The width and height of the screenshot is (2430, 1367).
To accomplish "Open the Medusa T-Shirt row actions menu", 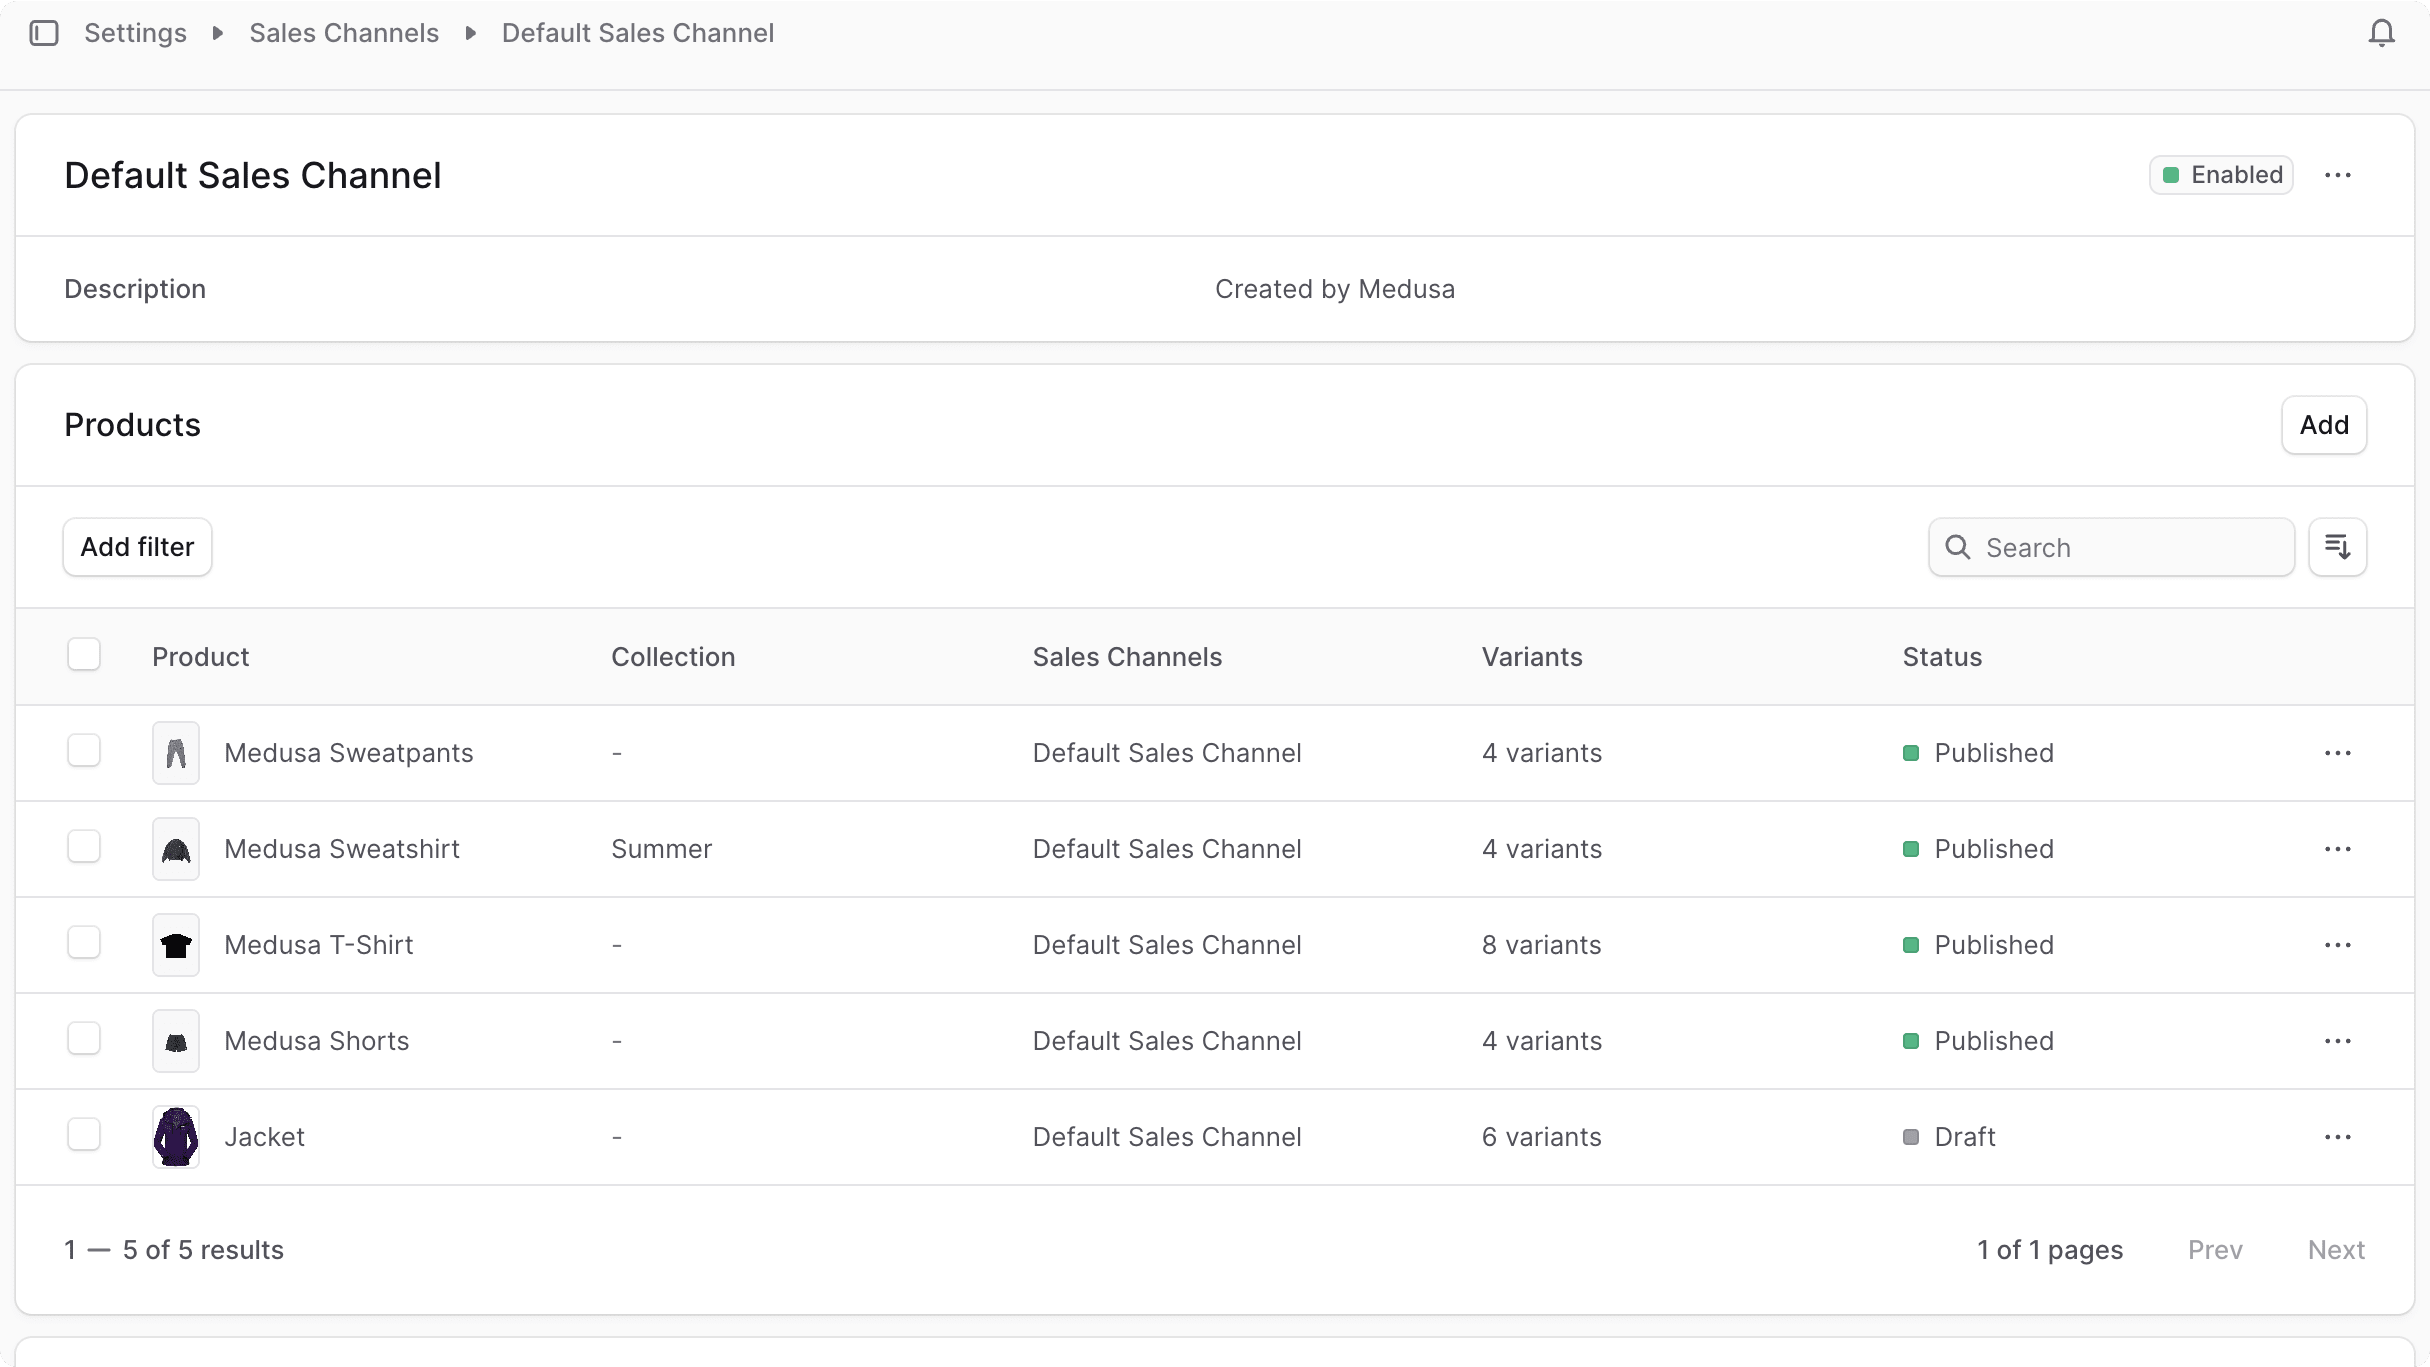I will pyautogui.click(x=2337, y=944).
